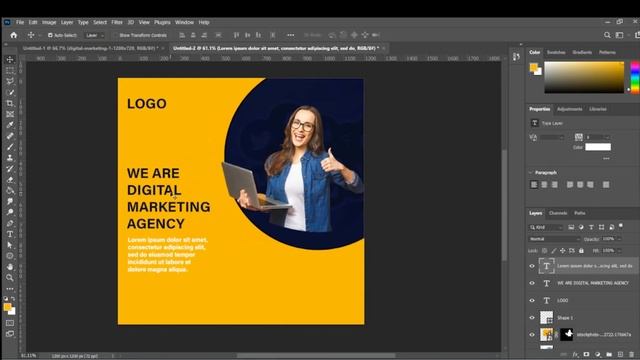Select the Eraser tool

[x=10, y=180]
